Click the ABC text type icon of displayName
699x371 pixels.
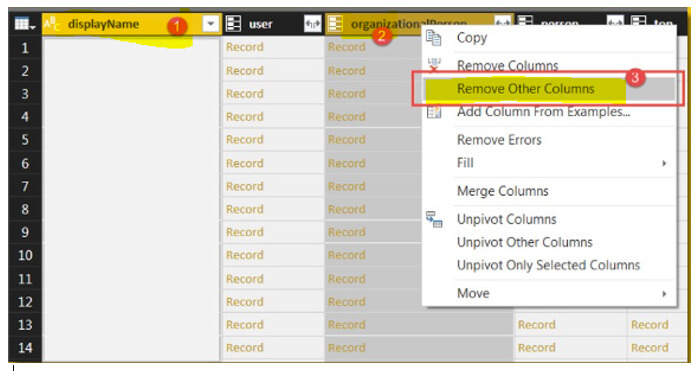coord(52,24)
